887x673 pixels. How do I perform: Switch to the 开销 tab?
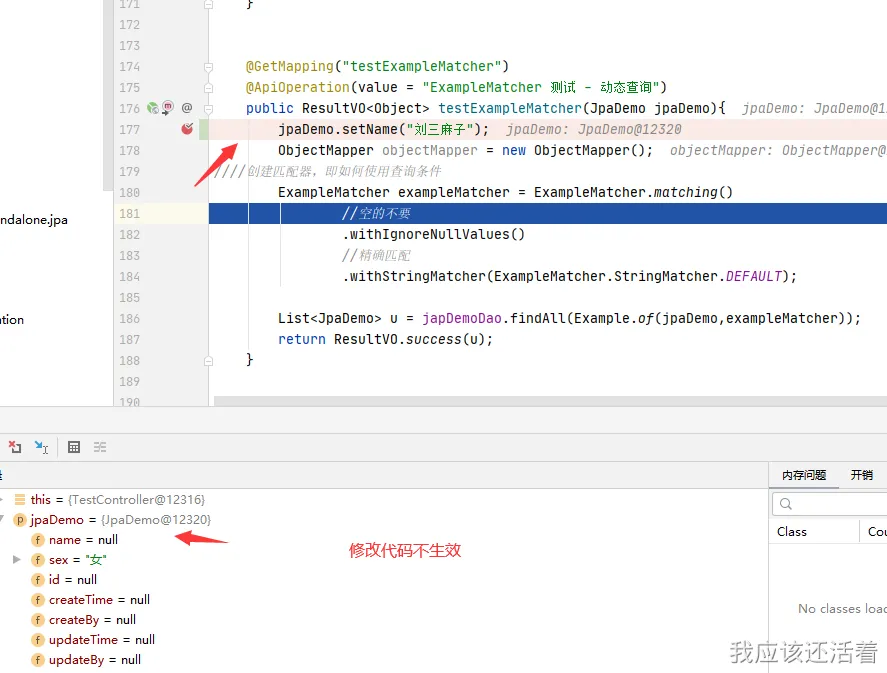tap(861, 475)
